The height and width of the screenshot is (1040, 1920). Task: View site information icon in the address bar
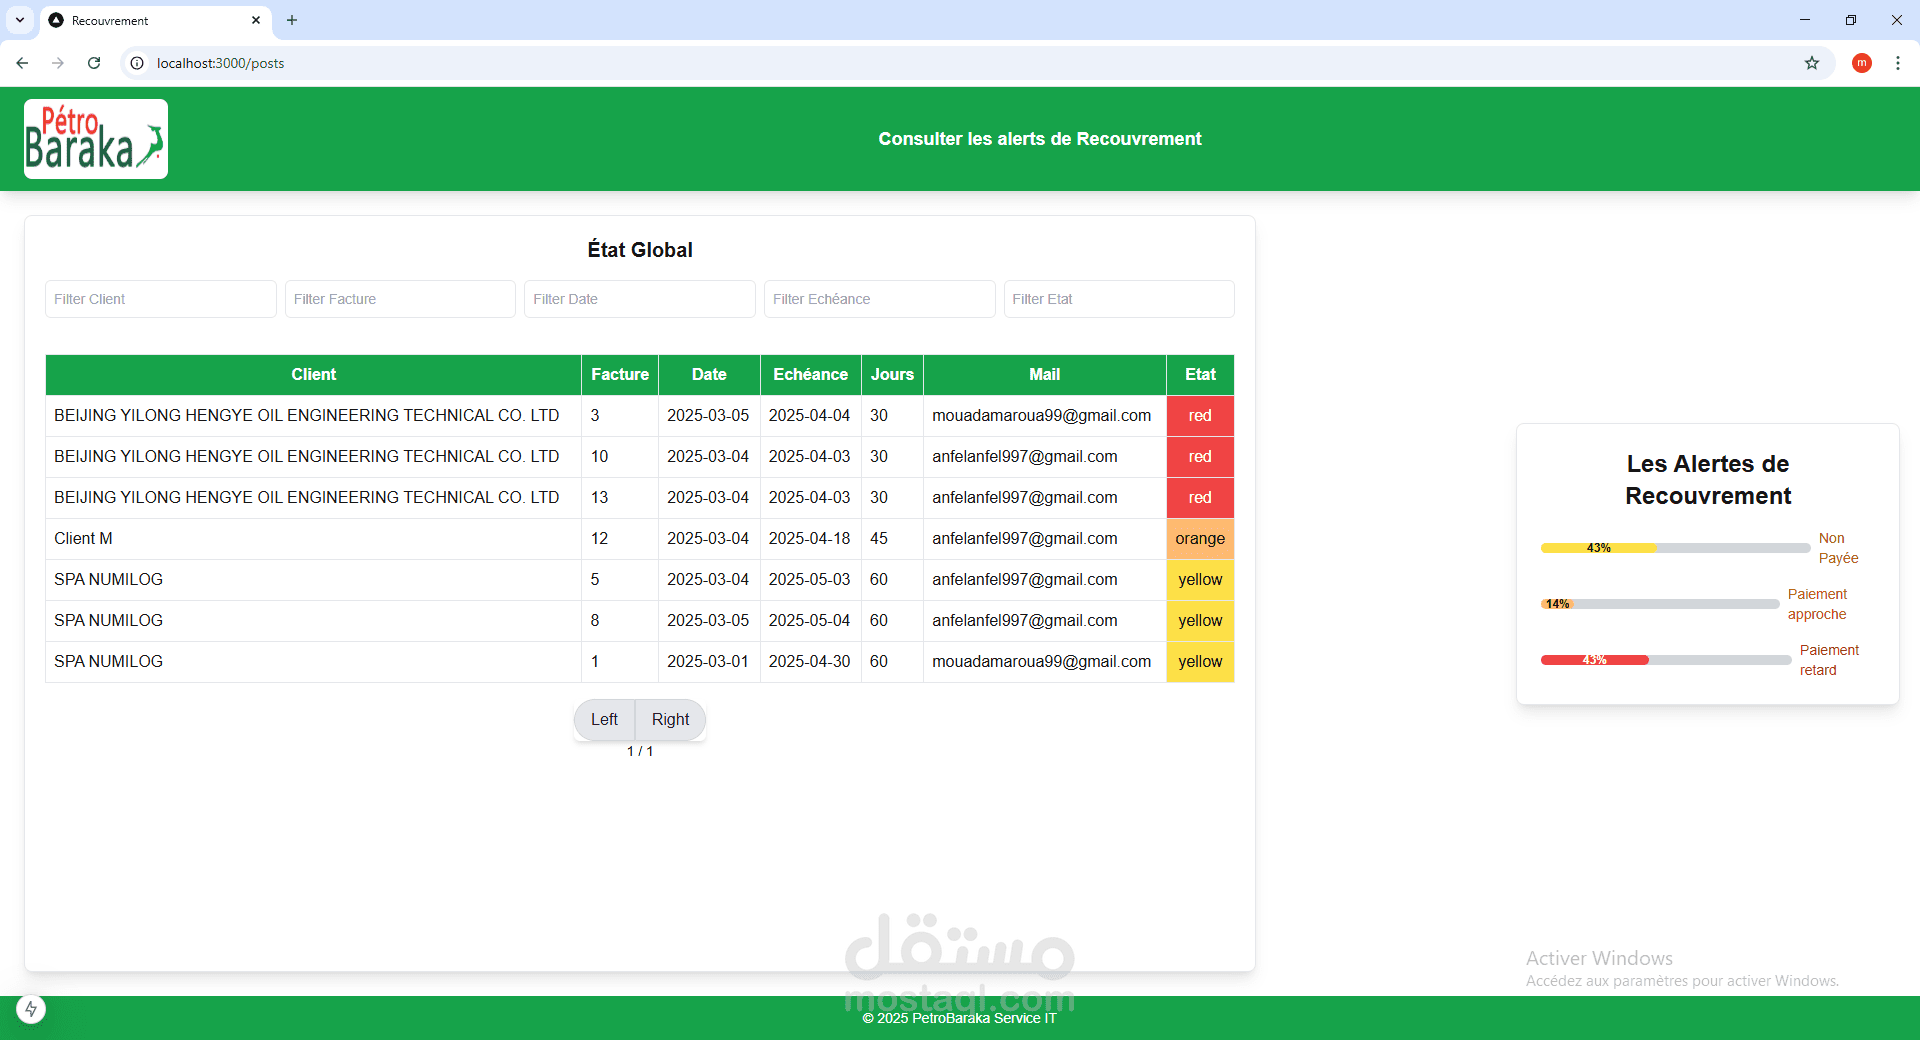[137, 63]
